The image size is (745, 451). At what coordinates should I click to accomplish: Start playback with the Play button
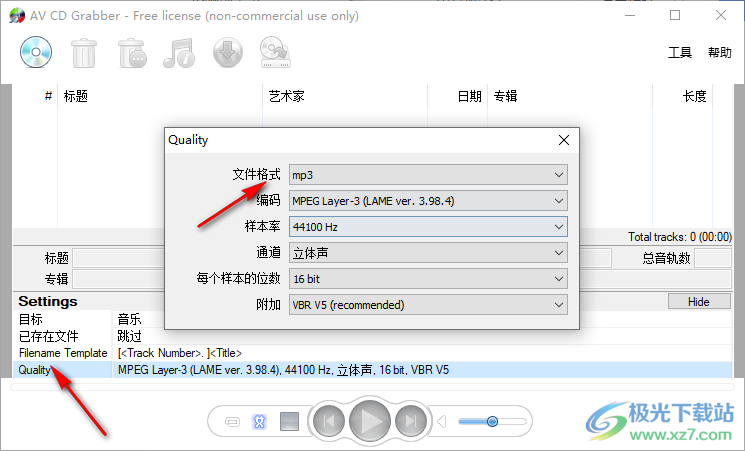(x=370, y=421)
